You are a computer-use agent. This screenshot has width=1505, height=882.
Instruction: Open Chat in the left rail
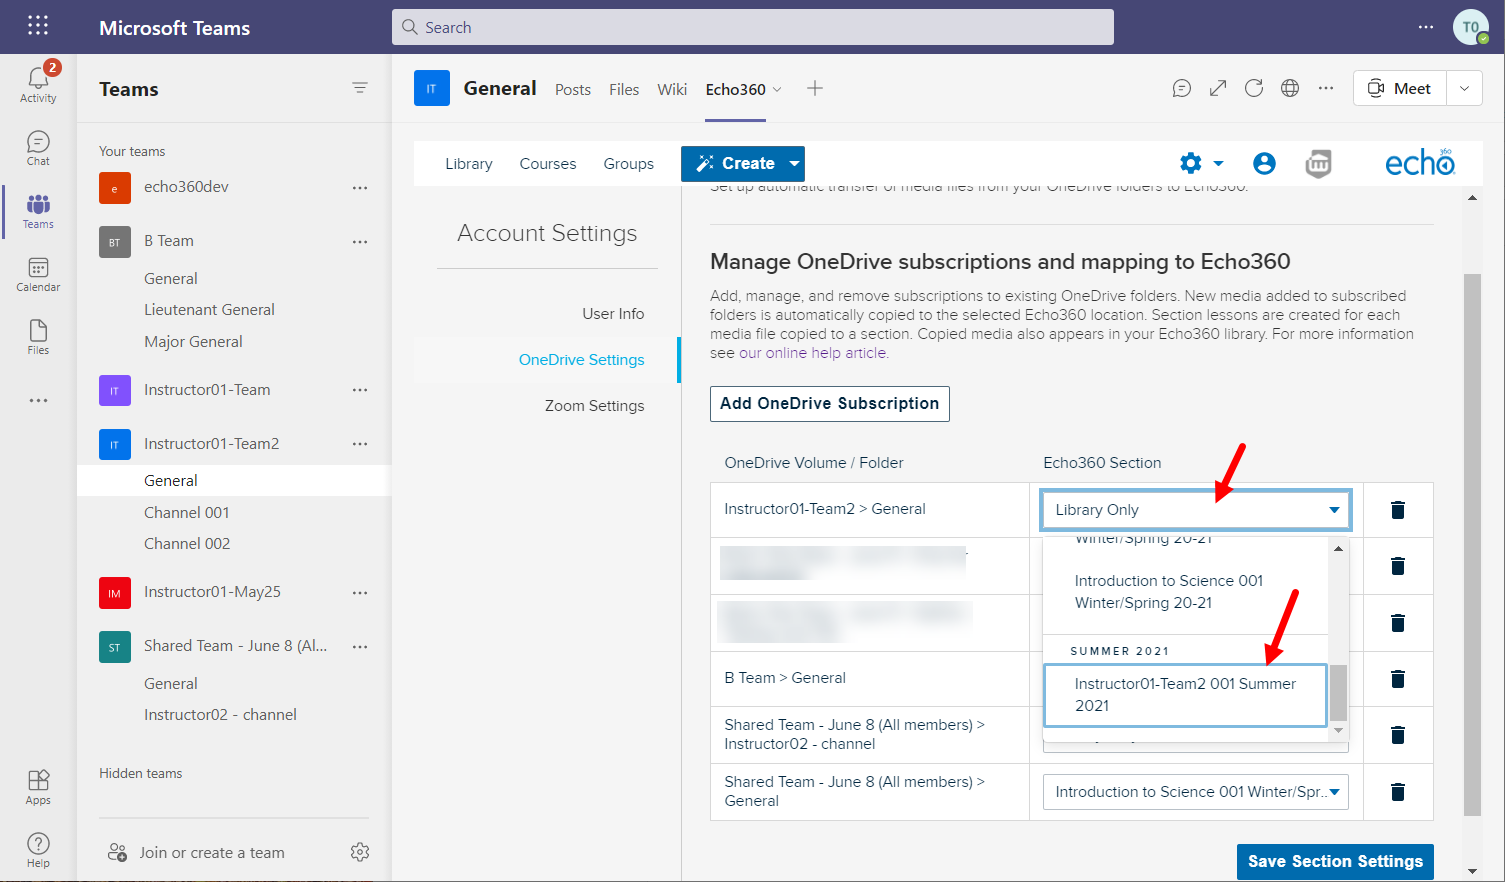click(38, 148)
